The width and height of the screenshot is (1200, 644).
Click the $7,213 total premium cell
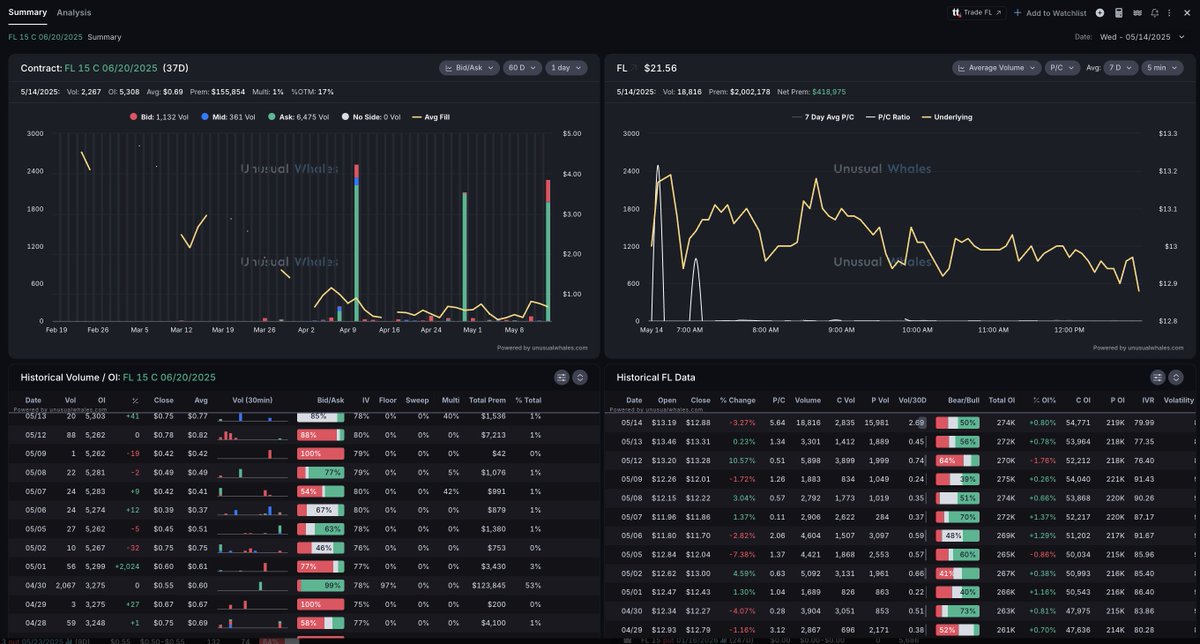click(x=493, y=435)
